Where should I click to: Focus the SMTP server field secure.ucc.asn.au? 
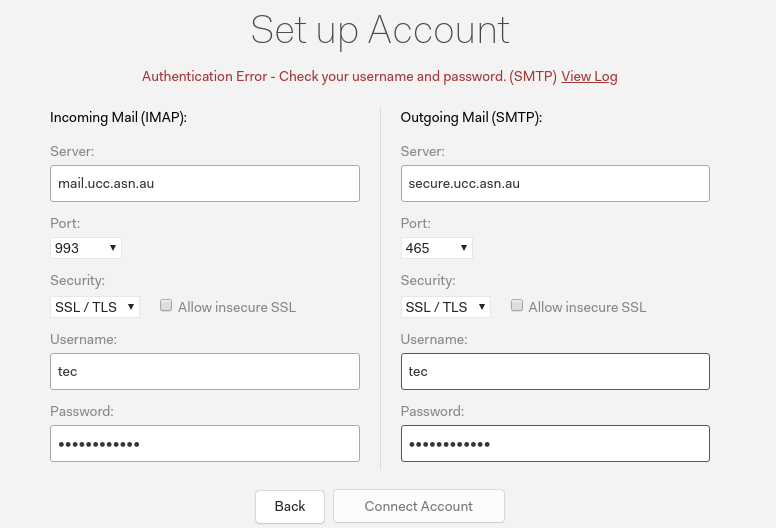coord(555,184)
